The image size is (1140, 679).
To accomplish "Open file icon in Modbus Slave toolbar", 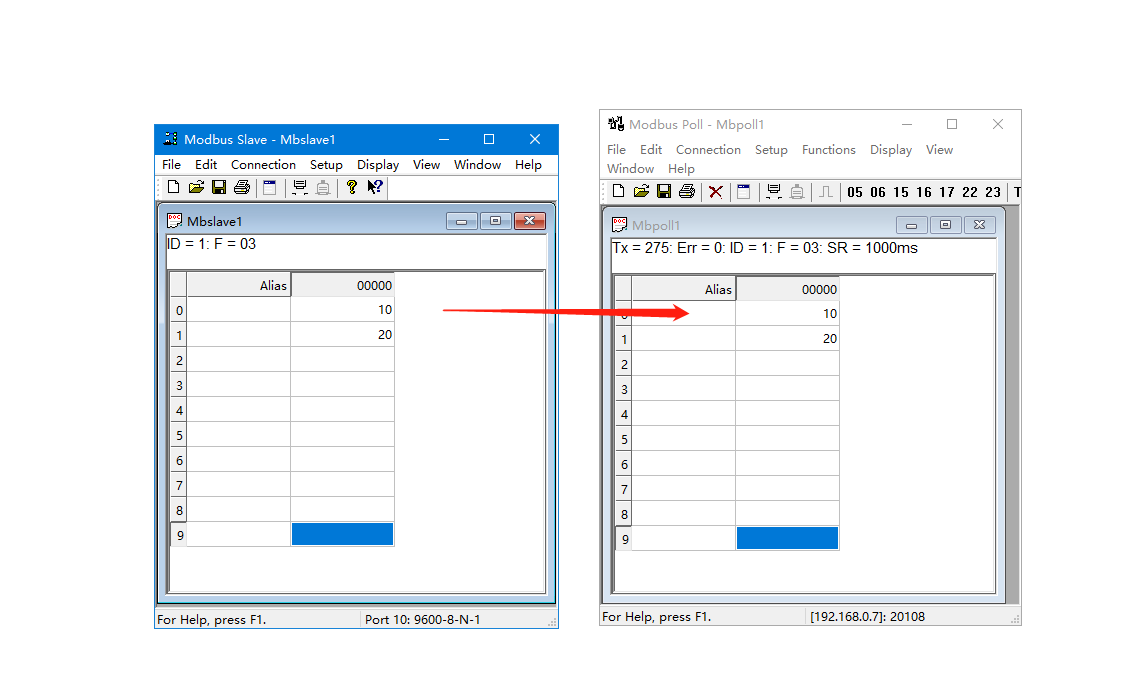I will (196, 187).
